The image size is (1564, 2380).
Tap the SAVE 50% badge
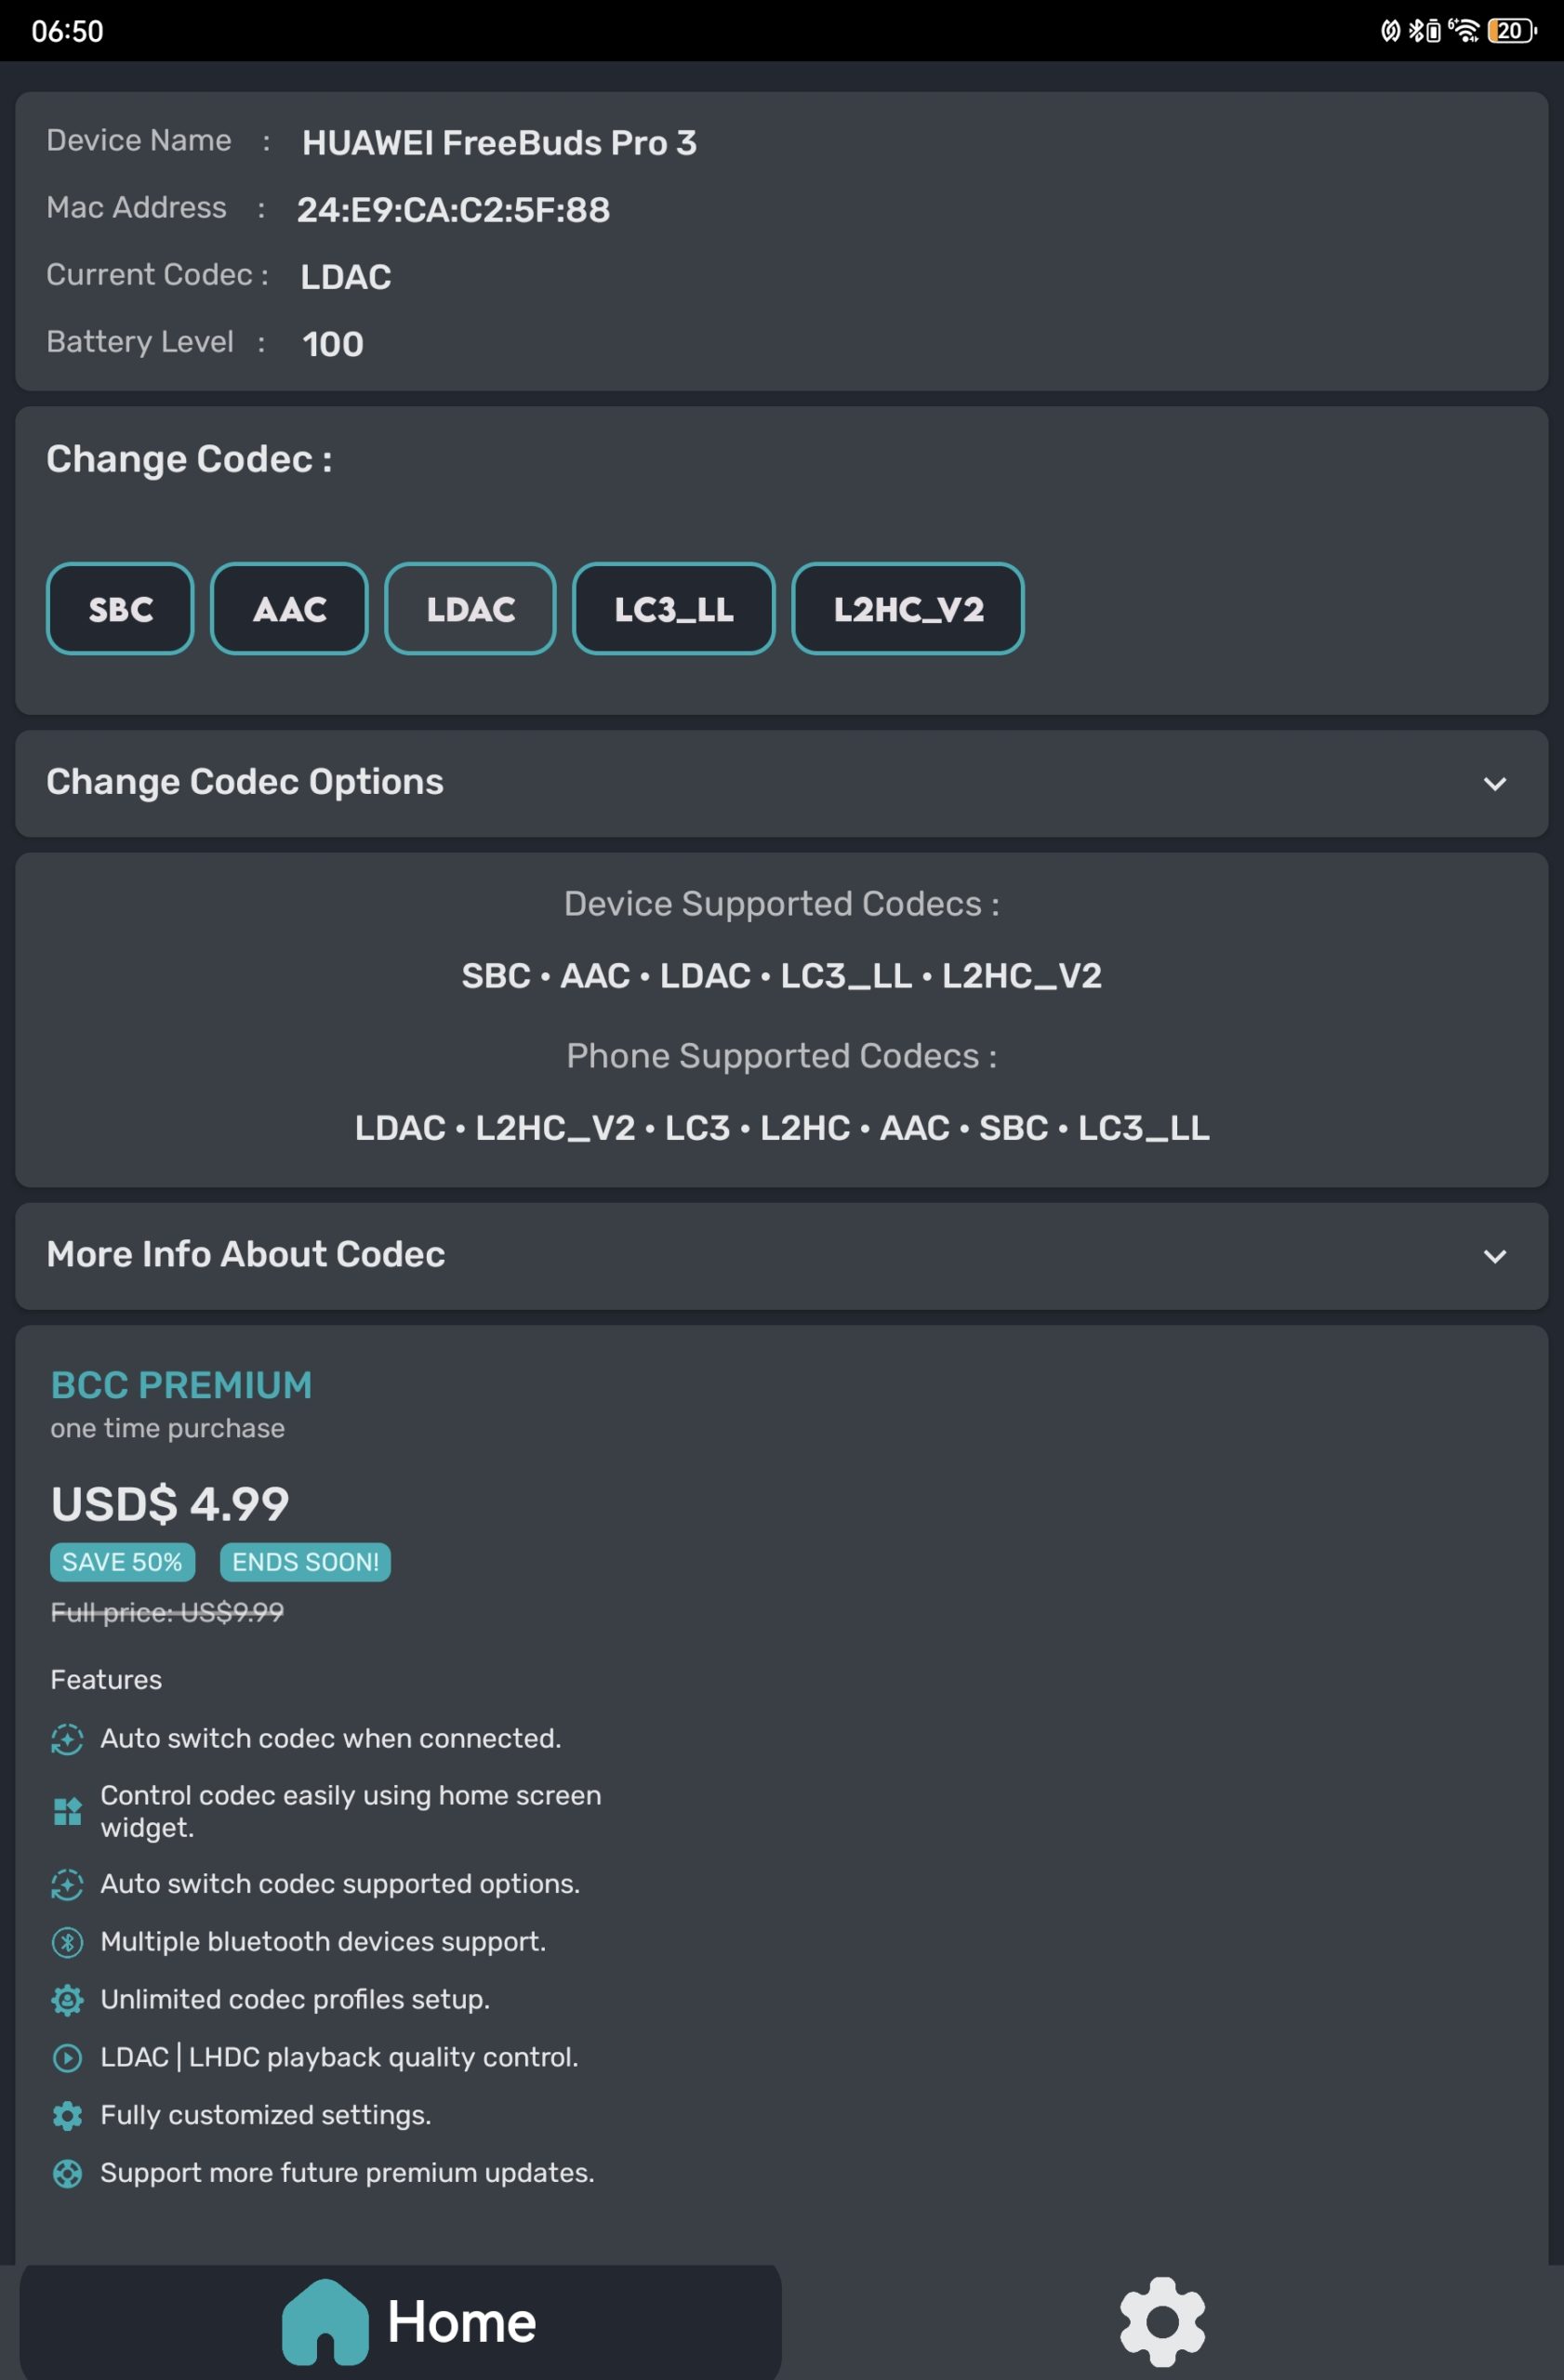(122, 1562)
